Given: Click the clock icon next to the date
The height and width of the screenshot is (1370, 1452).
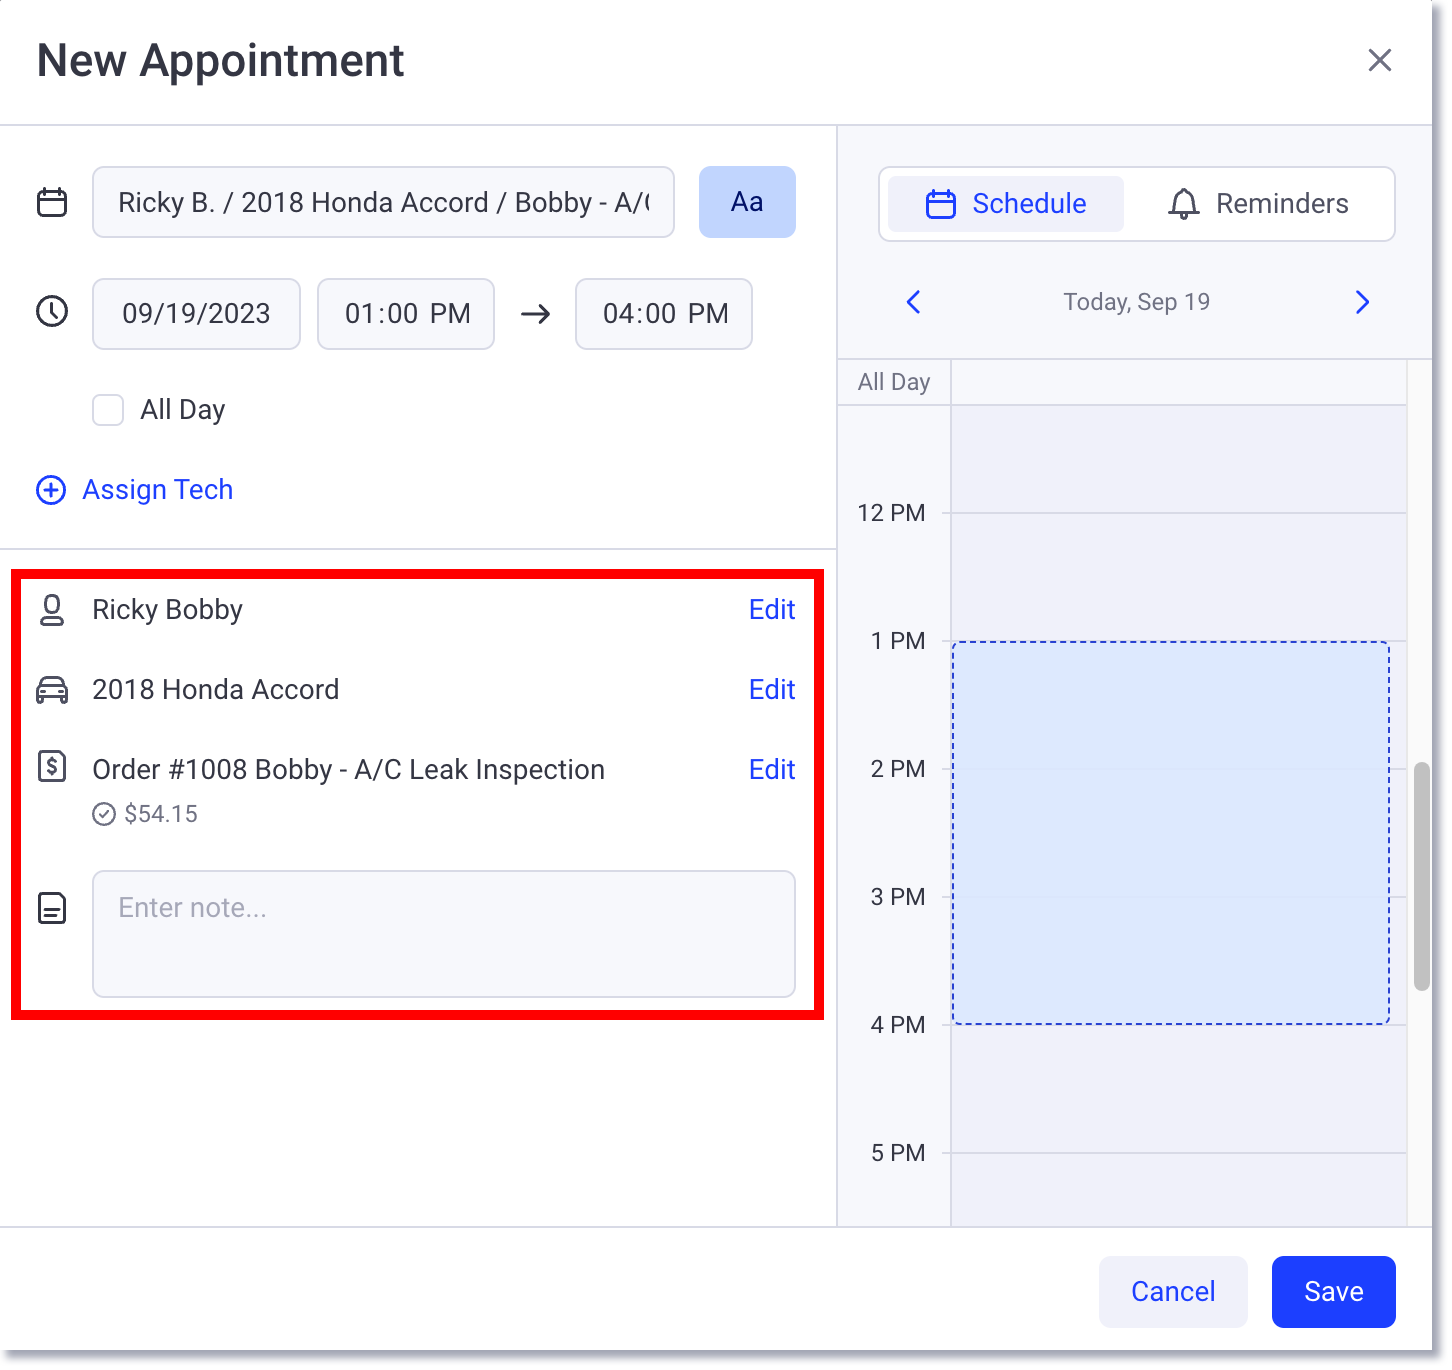Looking at the screenshot, I should 51,313.
